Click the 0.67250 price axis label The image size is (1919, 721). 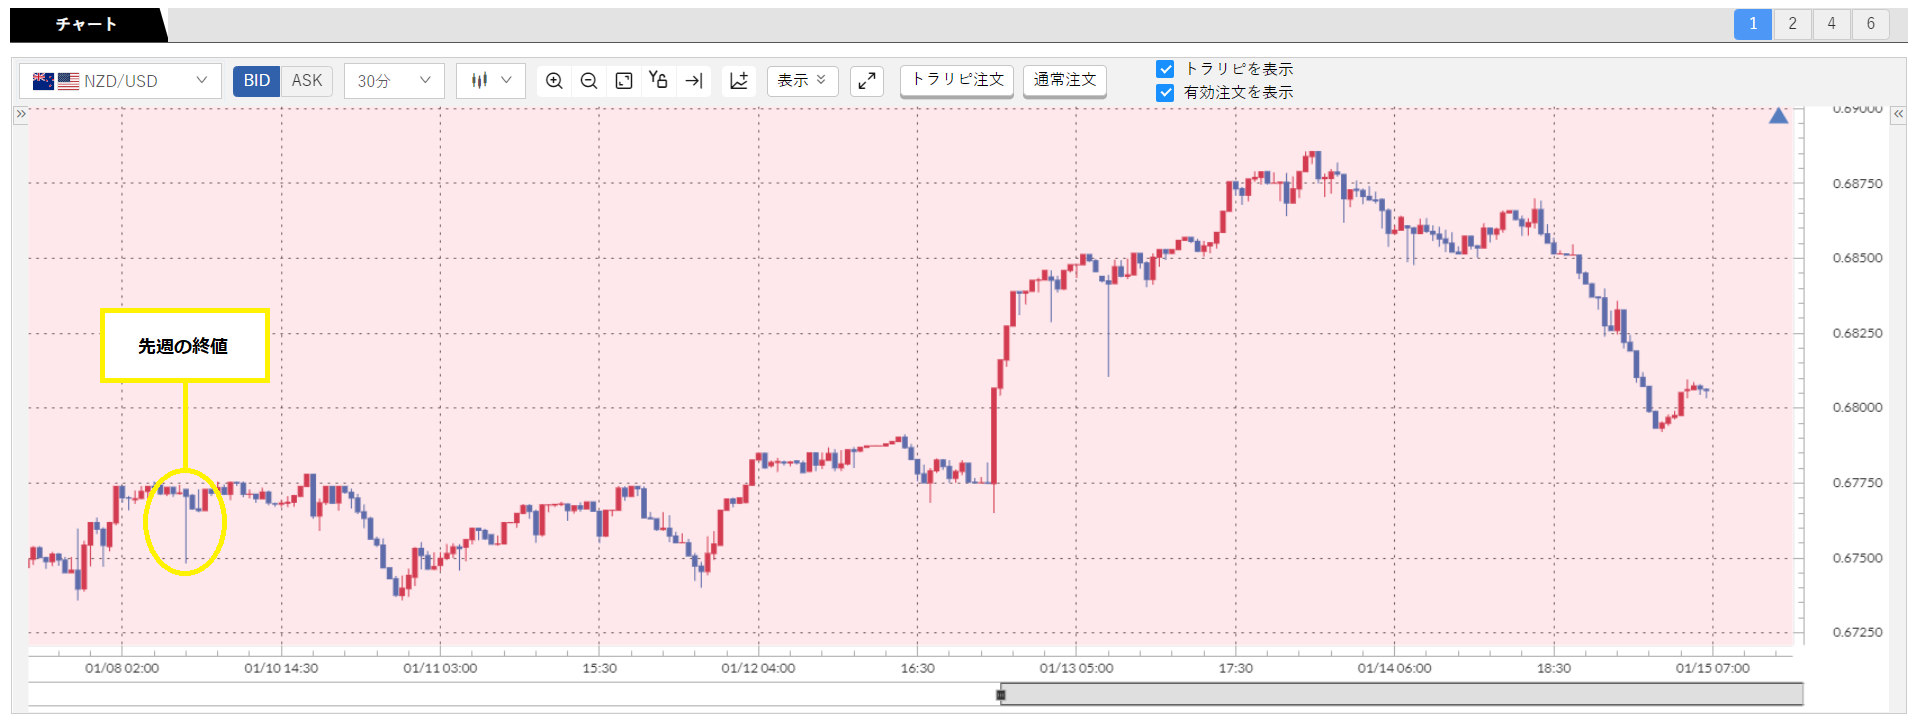(x=1857, y=632)
